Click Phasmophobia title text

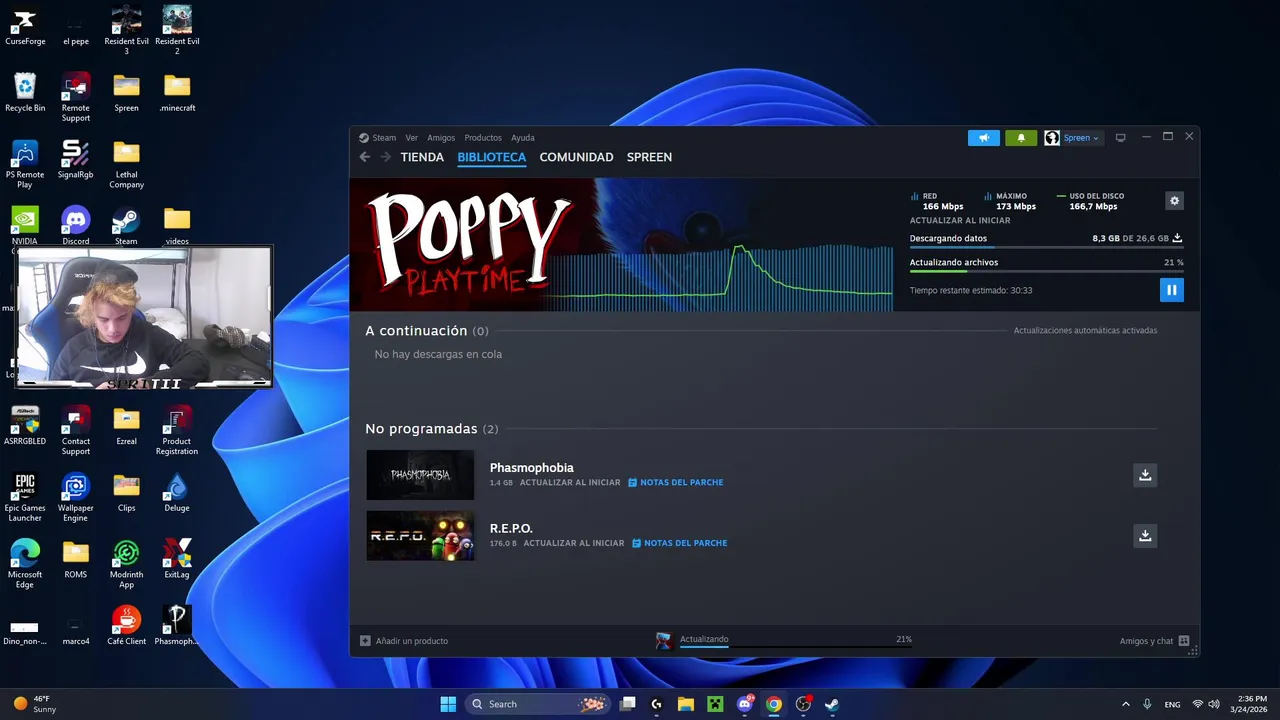coord(531,467)
